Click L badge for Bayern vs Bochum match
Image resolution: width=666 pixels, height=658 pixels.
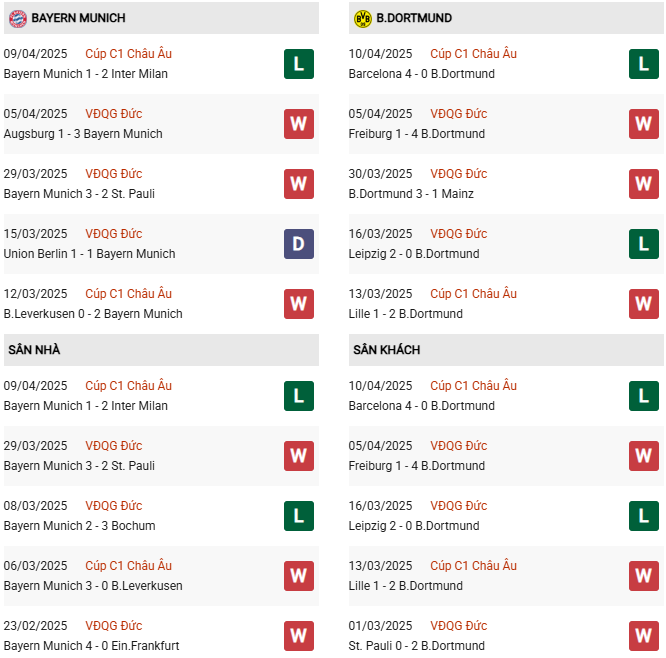[298, 516]
